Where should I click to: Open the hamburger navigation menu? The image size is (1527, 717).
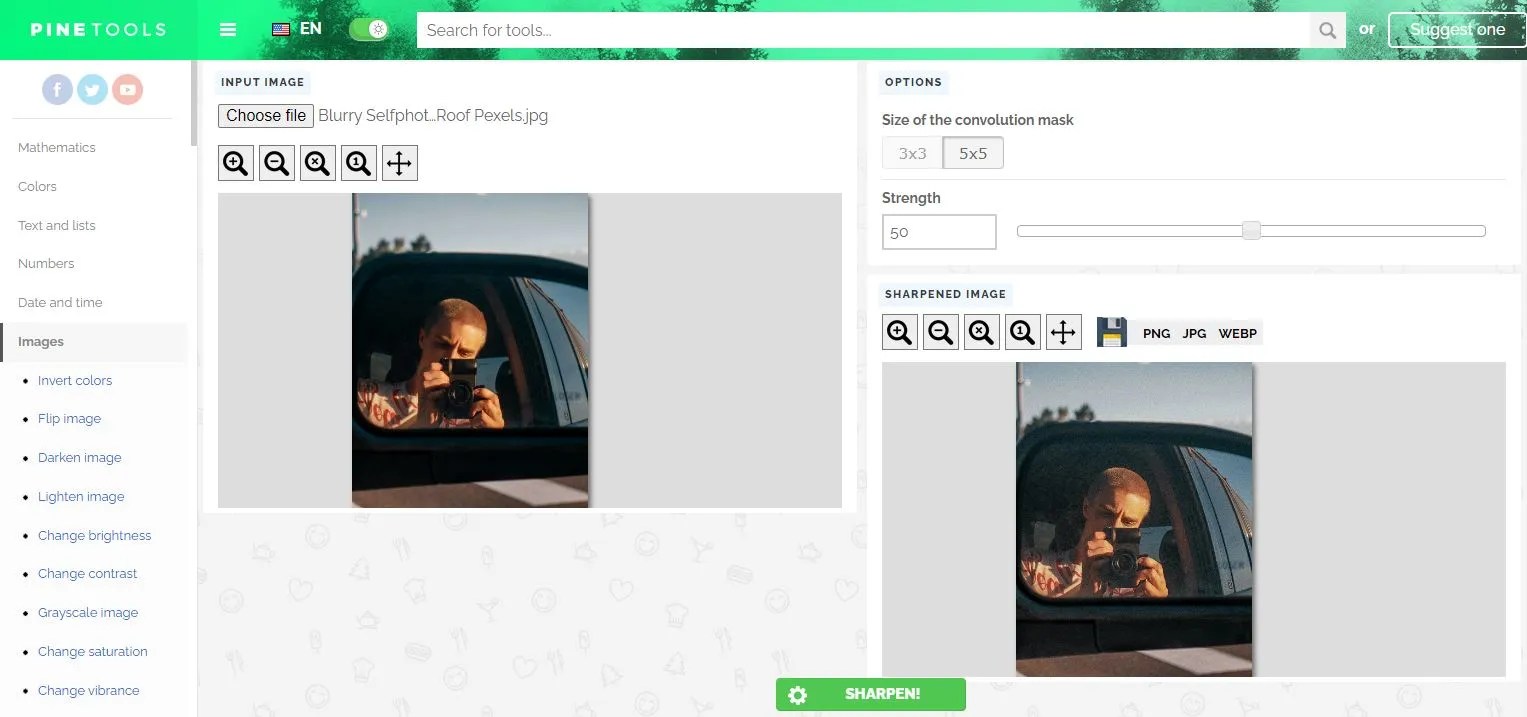coord(228,29)
